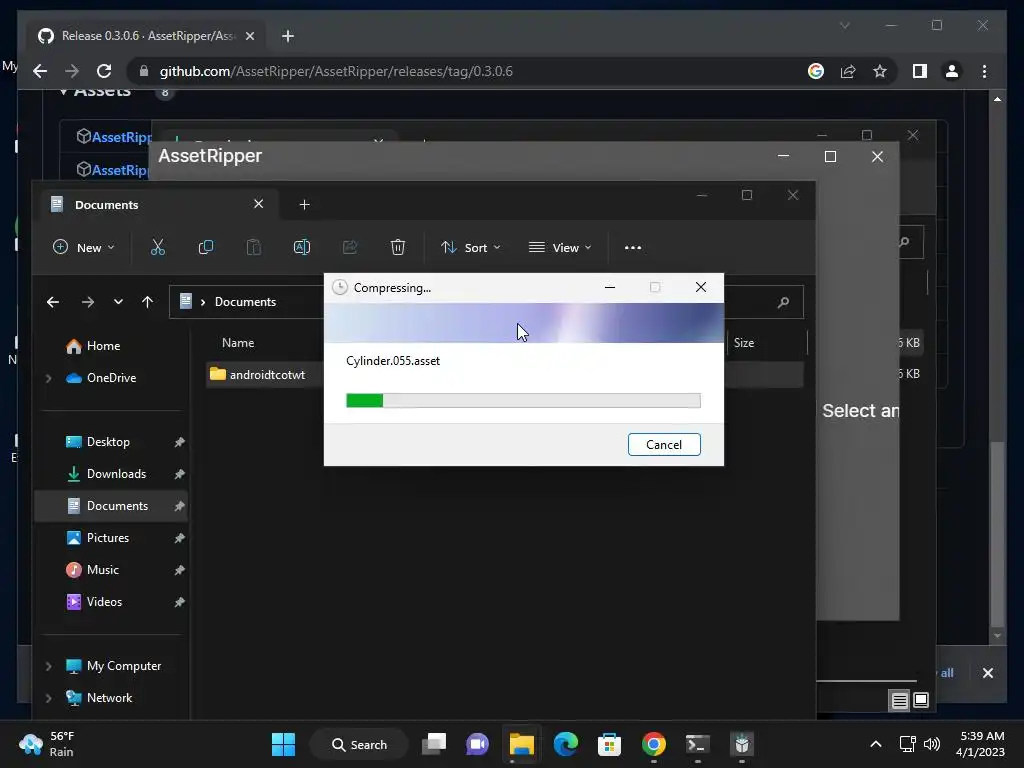Image resolution: width=1024 pixels, height=768 pixels.
Task: Click the Name column header
Action: 238,343
